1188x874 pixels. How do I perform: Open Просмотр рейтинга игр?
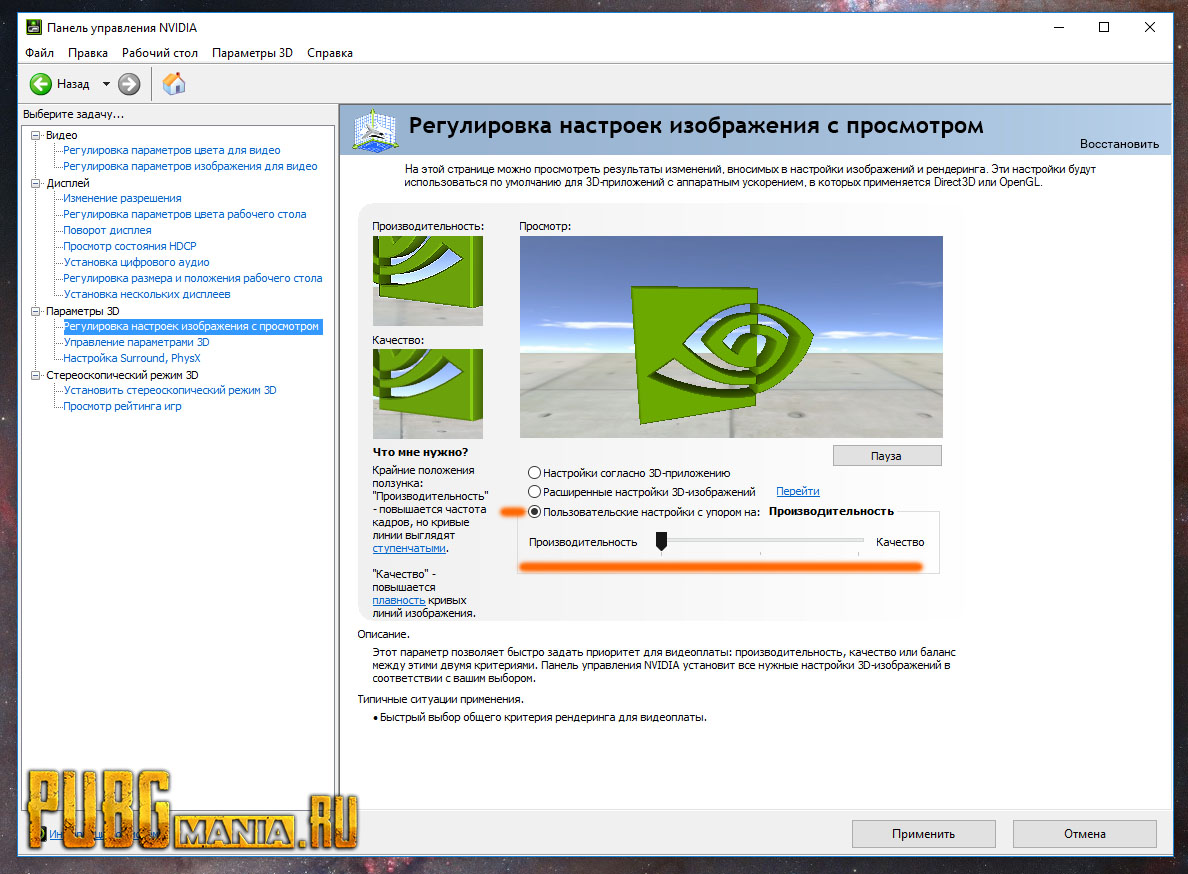(x=122, y=407)
